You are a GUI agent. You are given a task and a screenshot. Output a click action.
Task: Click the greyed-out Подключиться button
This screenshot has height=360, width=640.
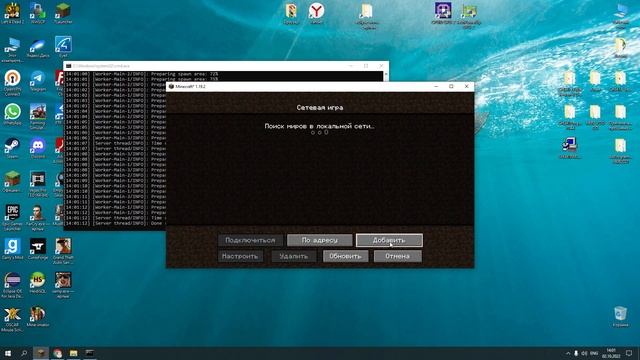[x=250, y=240]
